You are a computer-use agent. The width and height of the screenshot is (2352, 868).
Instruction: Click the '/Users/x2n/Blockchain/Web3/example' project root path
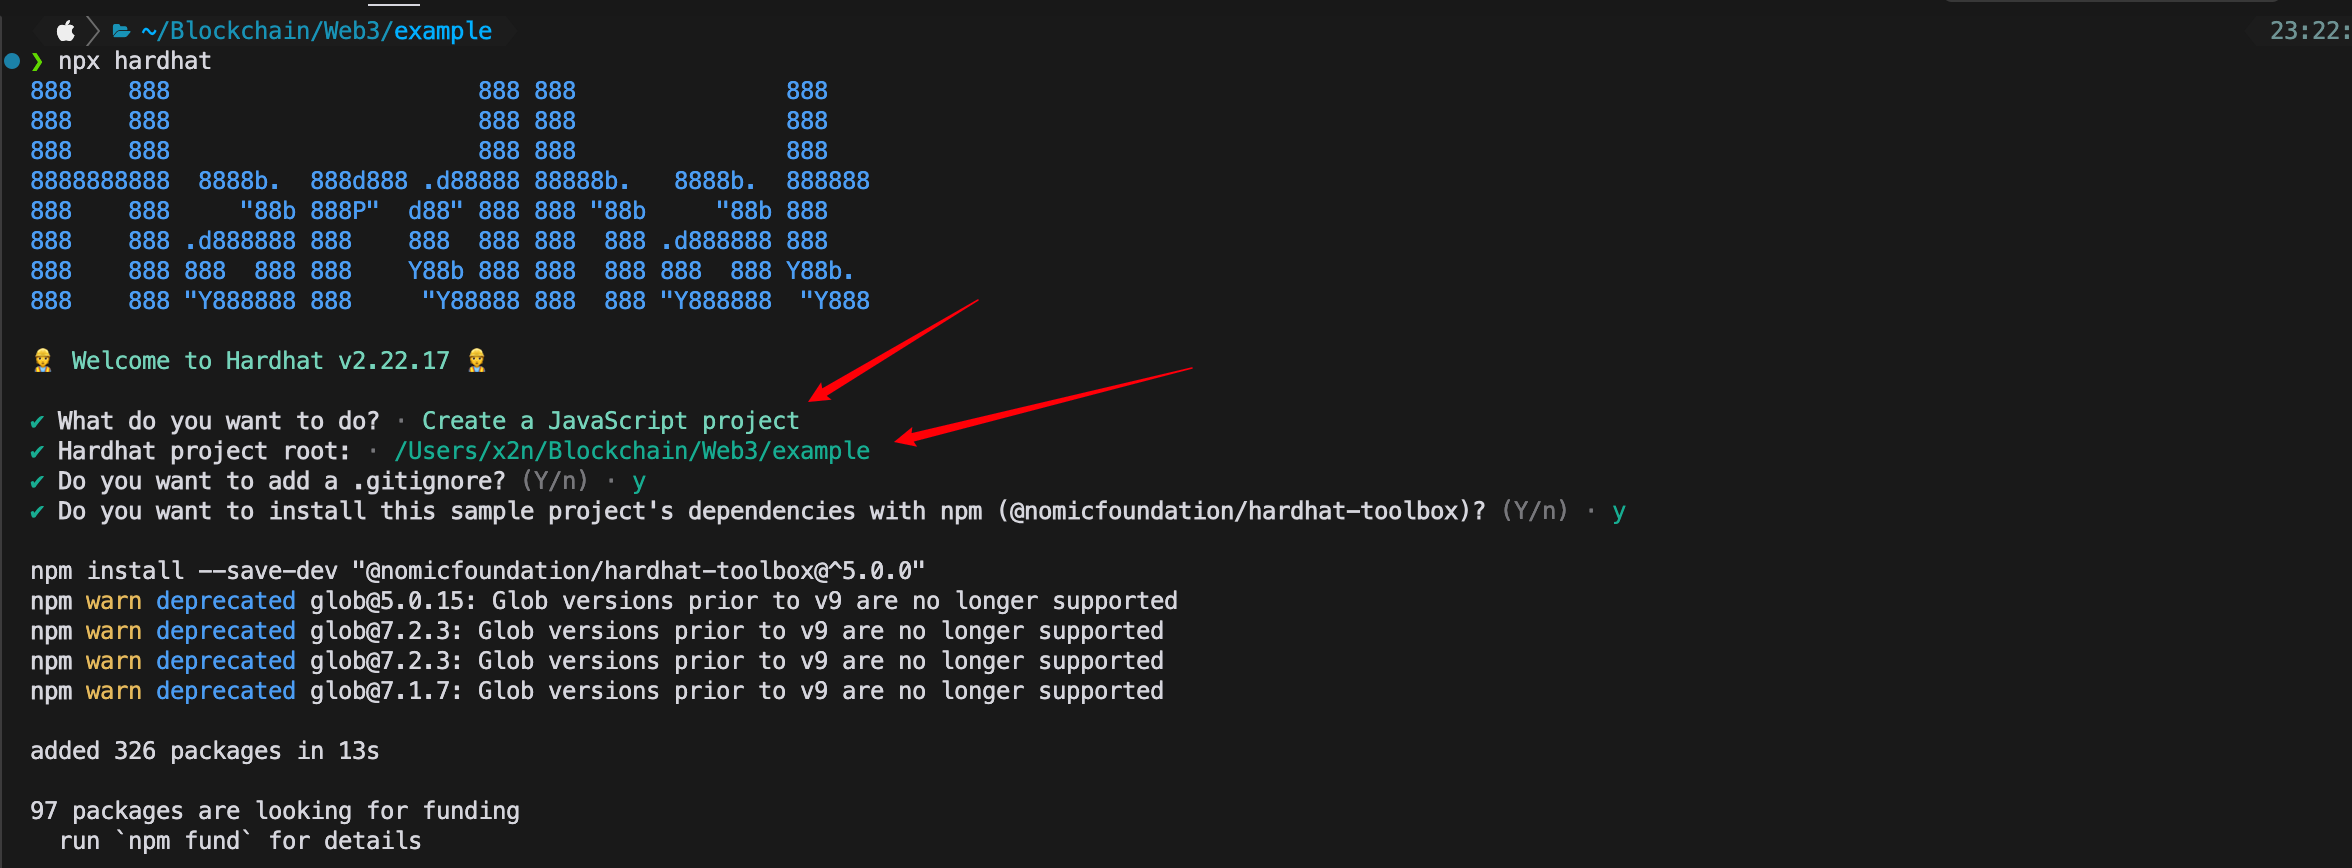coord(632,451)
